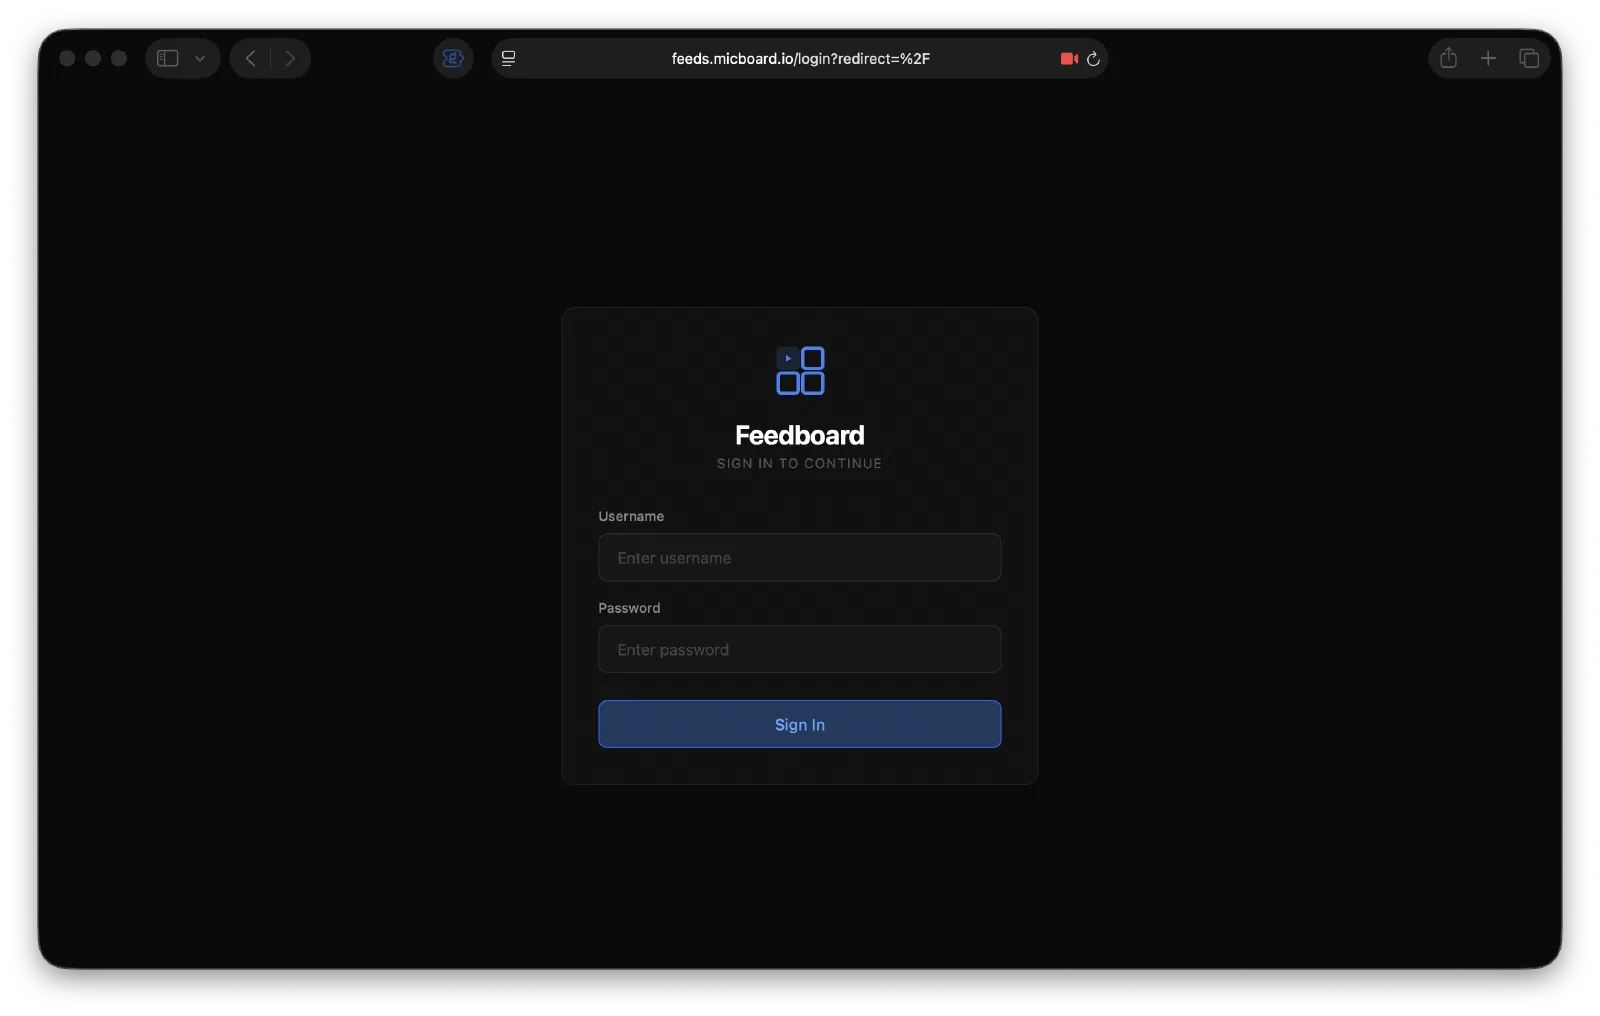Minimize the window with the middle traffic light

pos(93,58)
